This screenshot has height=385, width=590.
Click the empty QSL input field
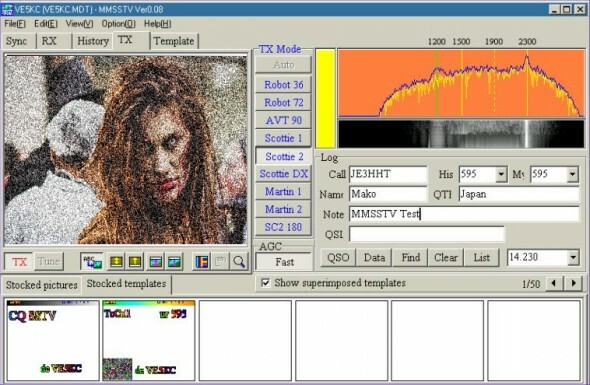point(427,234)
